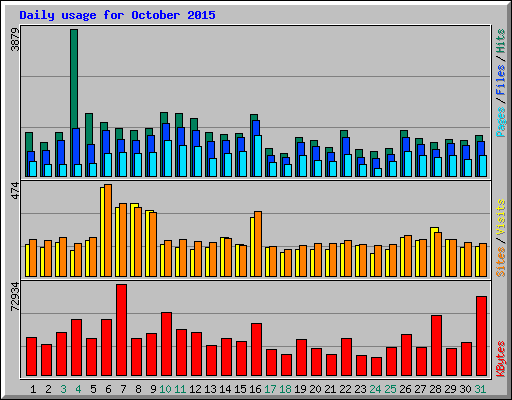Viewport: 512px width, 400px height.
Task: Click day label 21 on x-axis
Action: [330, 389]
